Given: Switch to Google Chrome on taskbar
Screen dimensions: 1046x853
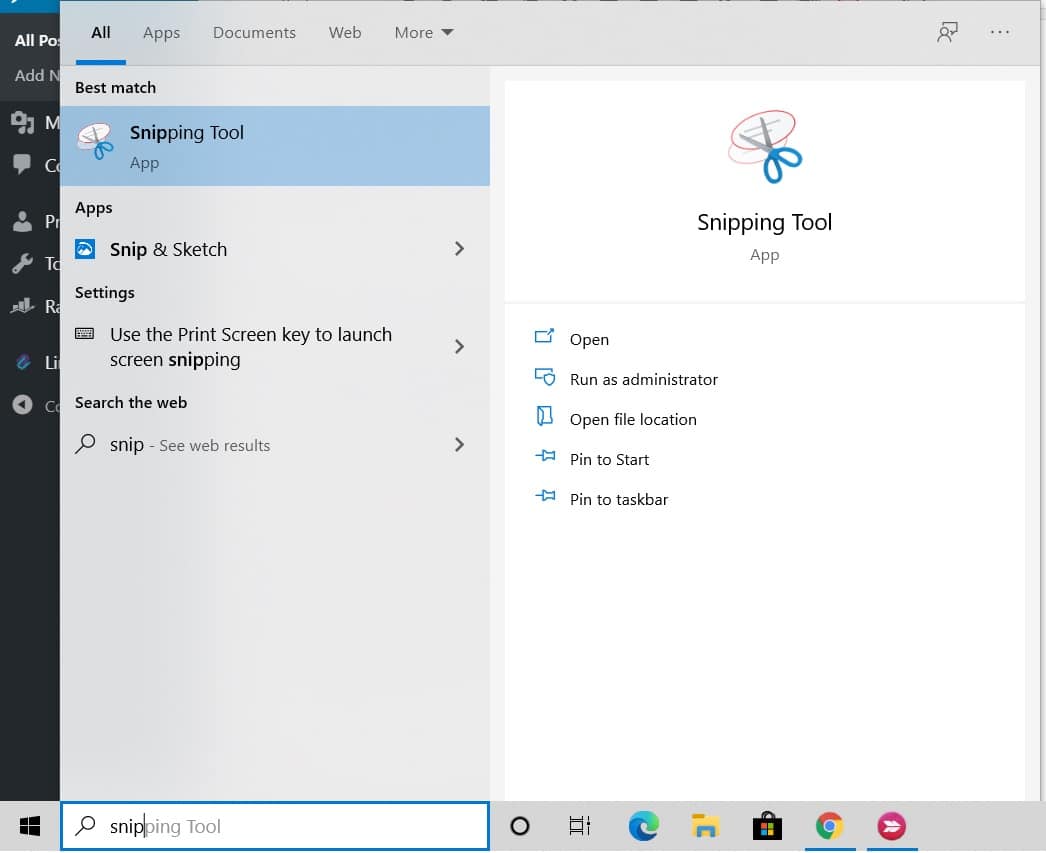Looking at the screenshot, I should point(829,826).
